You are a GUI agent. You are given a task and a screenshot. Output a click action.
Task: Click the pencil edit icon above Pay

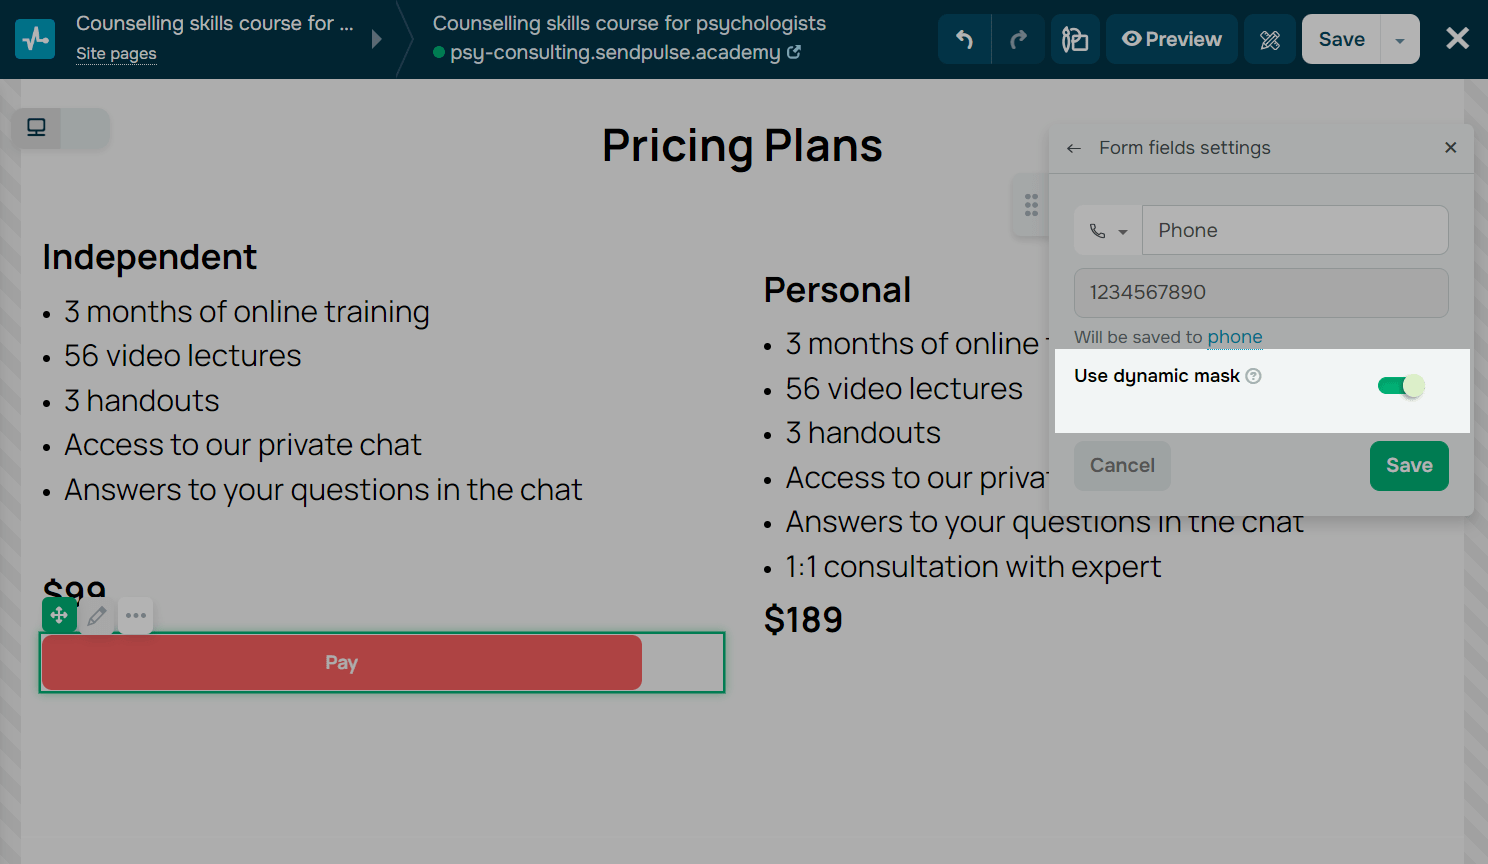(x=97, y=616)
